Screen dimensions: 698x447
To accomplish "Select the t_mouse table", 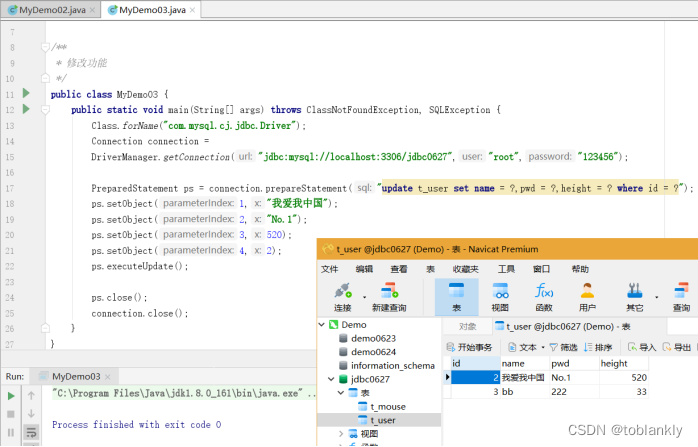I will [388, 406].
